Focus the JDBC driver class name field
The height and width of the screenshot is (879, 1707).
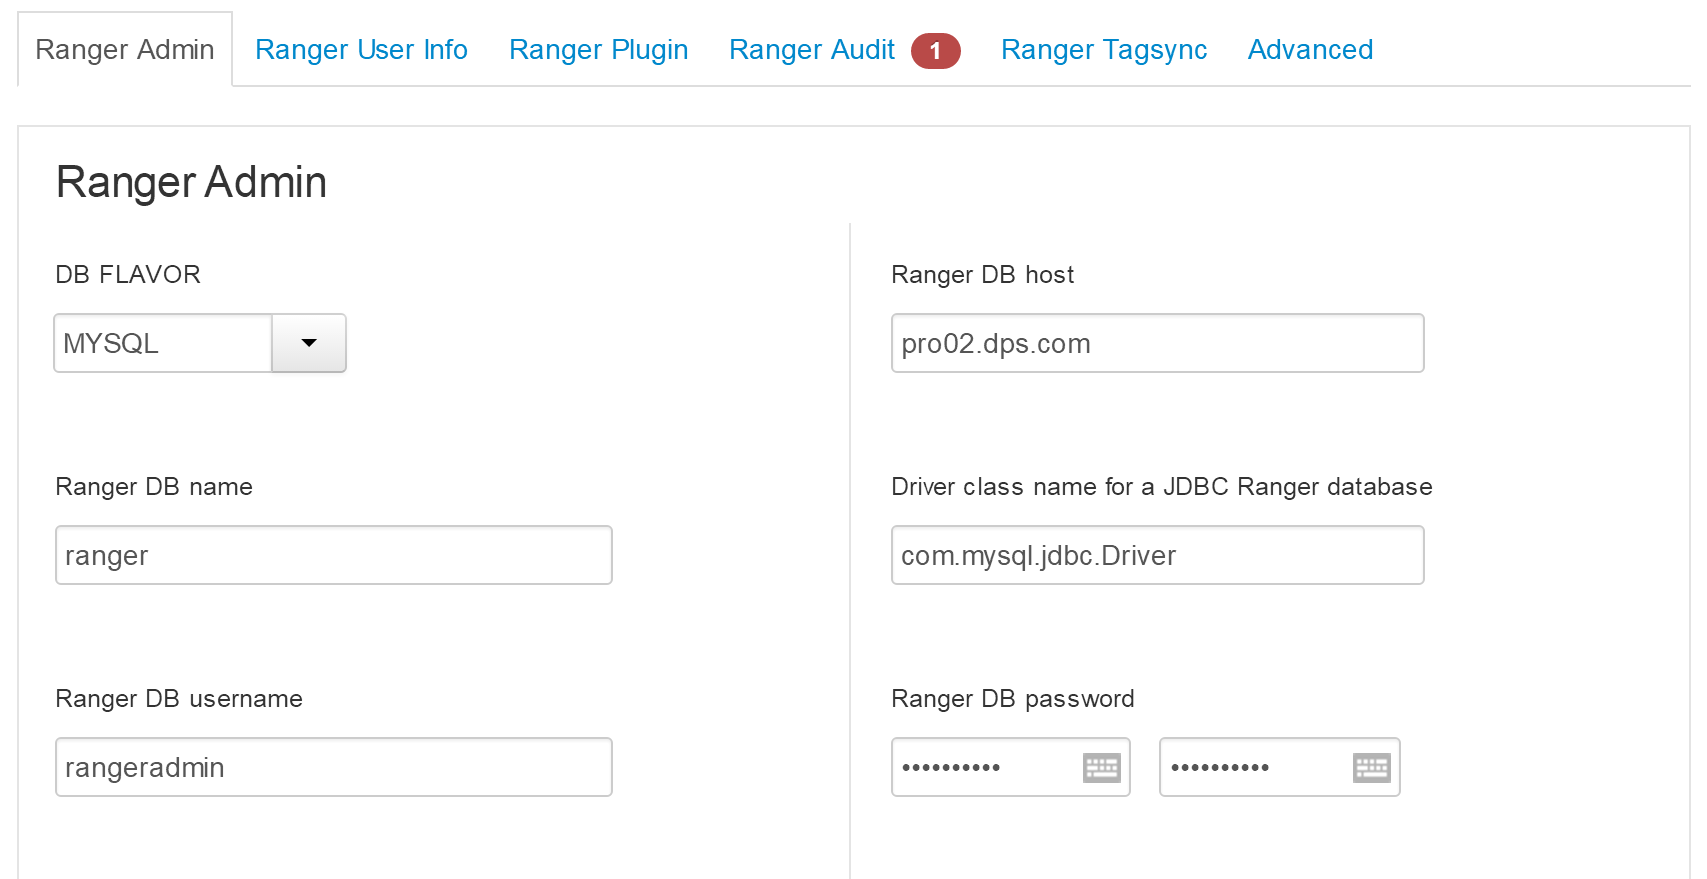1157,555
